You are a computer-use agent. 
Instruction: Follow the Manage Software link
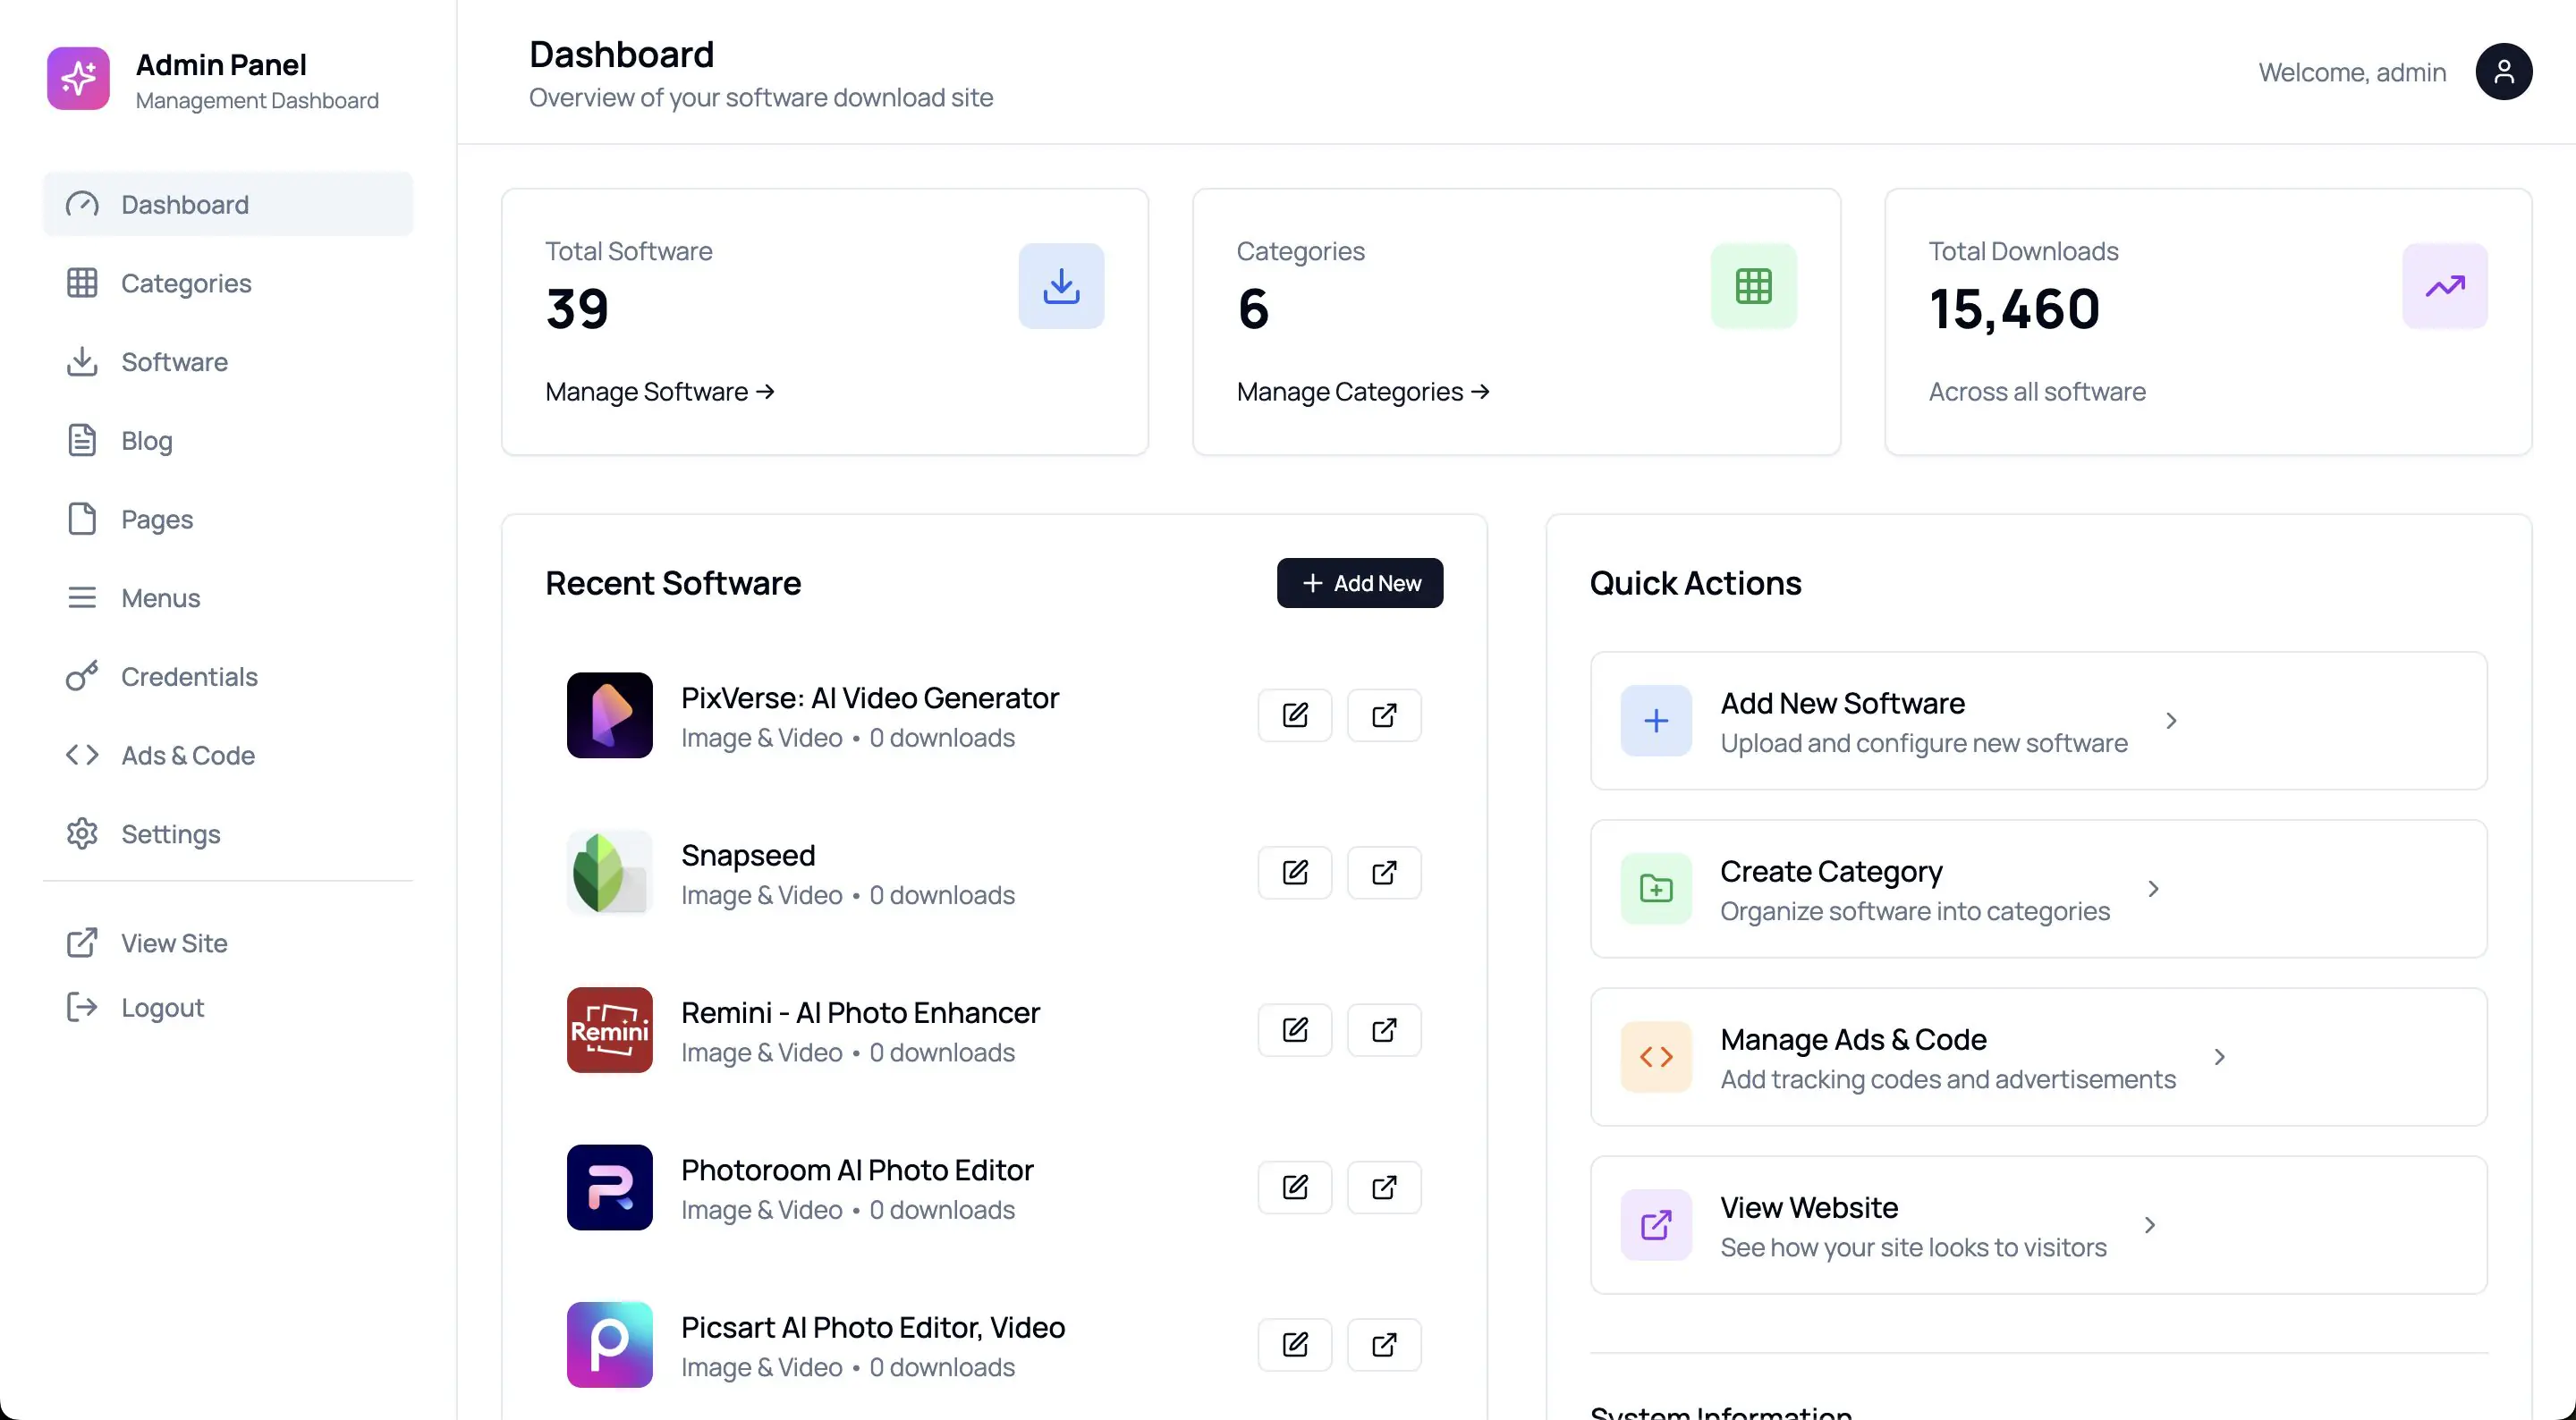pos(659,392)
